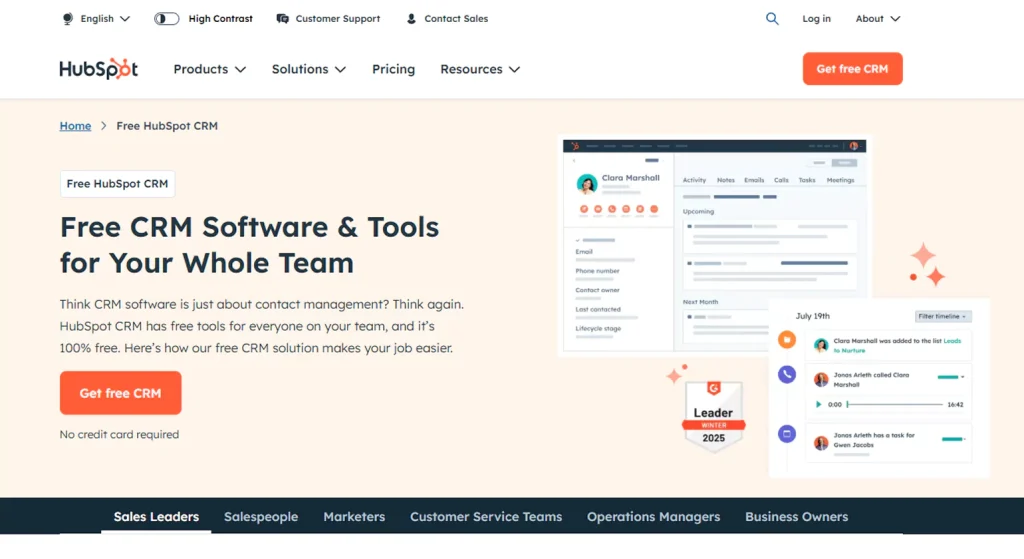Click the Customer Support chat icon
This screenshot has height=559, width=1024.
pos(282,18)
